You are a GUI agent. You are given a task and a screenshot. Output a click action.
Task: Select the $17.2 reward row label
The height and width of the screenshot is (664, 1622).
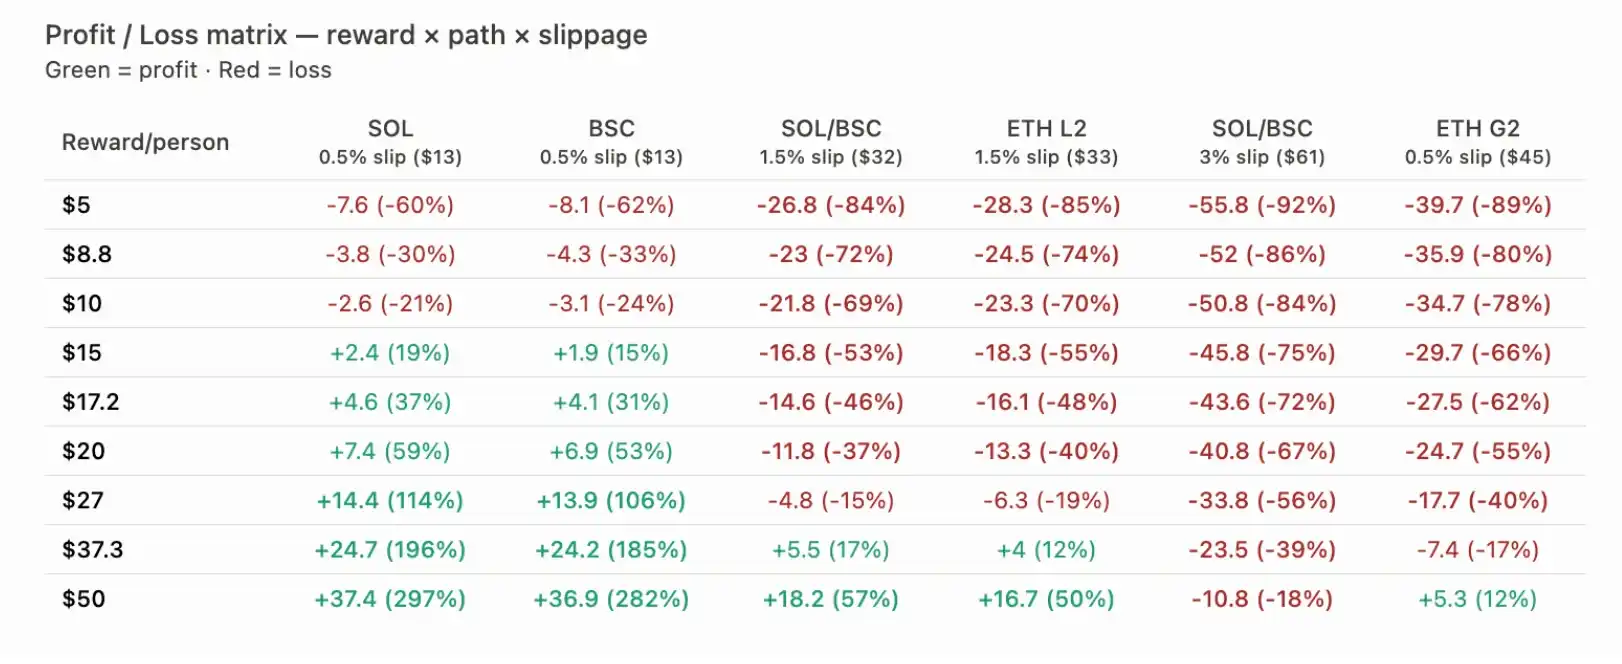point(91,402)
